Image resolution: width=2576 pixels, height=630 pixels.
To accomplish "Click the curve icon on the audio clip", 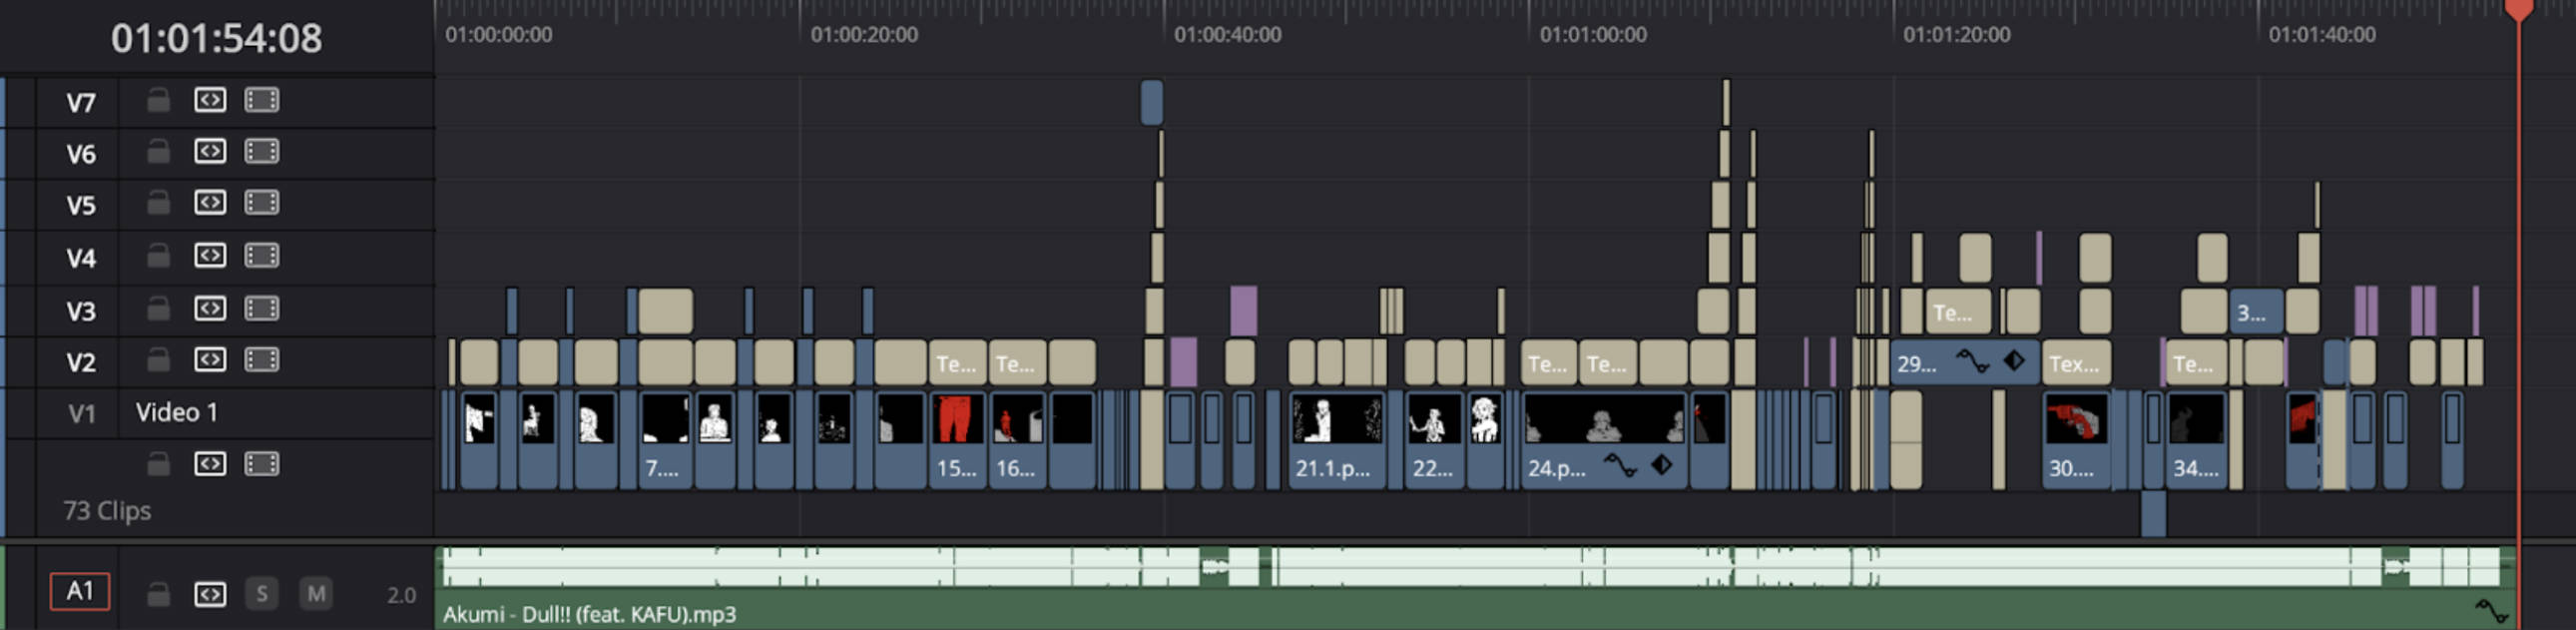I will [2490, 611].
